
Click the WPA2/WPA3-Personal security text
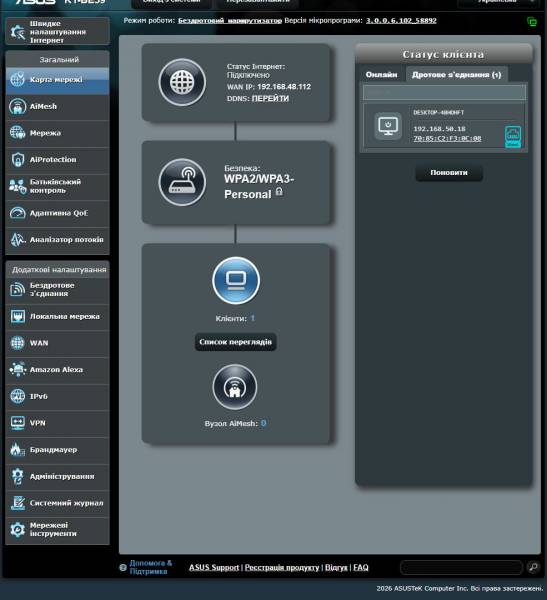pyautogui.click(x=259, y=187)
